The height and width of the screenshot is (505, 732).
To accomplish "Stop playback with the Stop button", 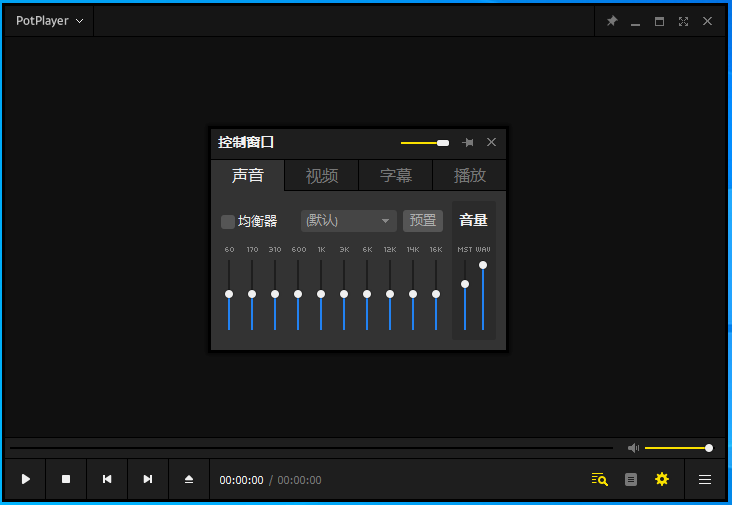I will click(x=66, y=479).
